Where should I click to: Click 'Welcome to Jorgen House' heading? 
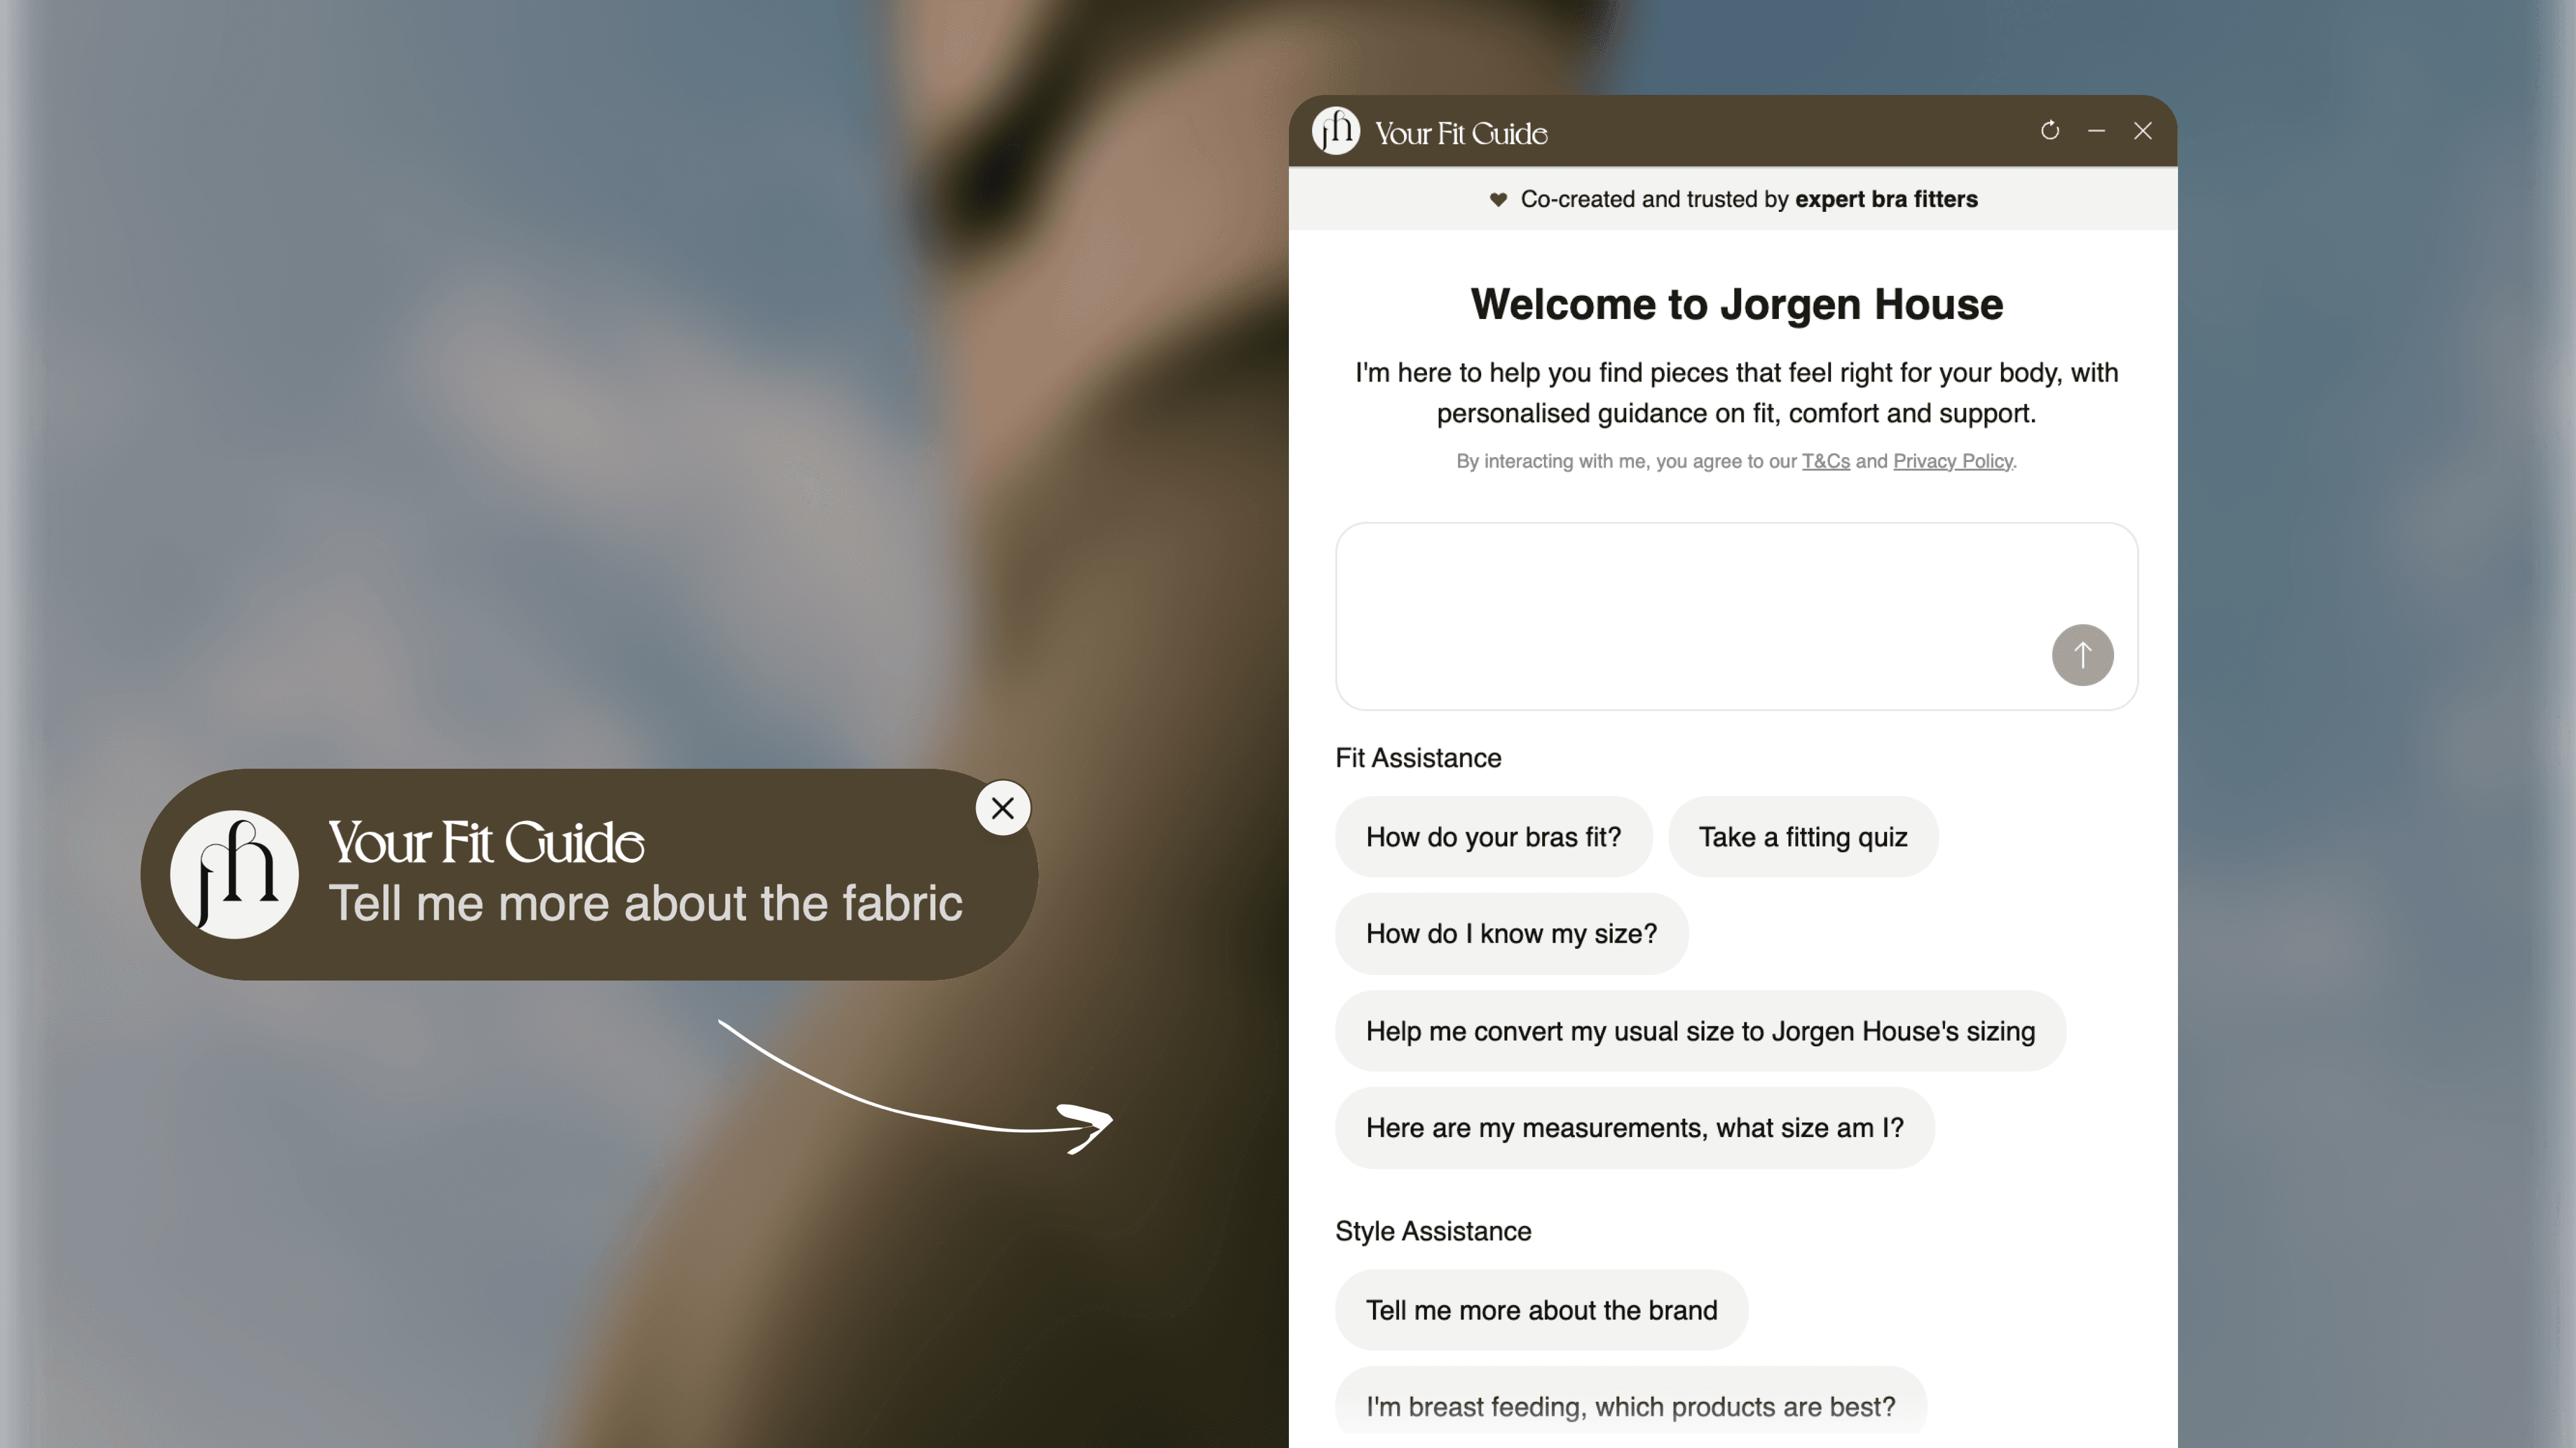click(x=1736, y=304)
